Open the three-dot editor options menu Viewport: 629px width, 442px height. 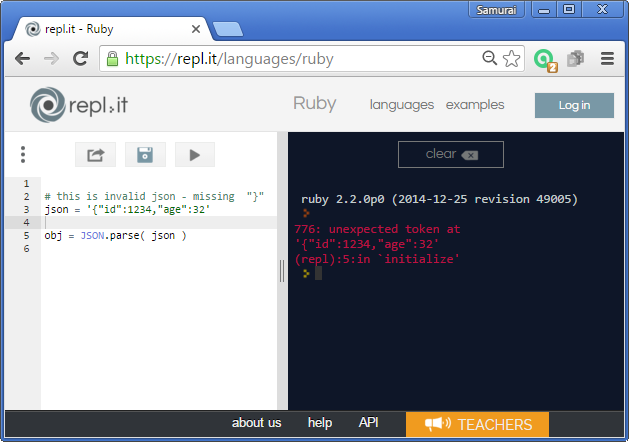23,154
